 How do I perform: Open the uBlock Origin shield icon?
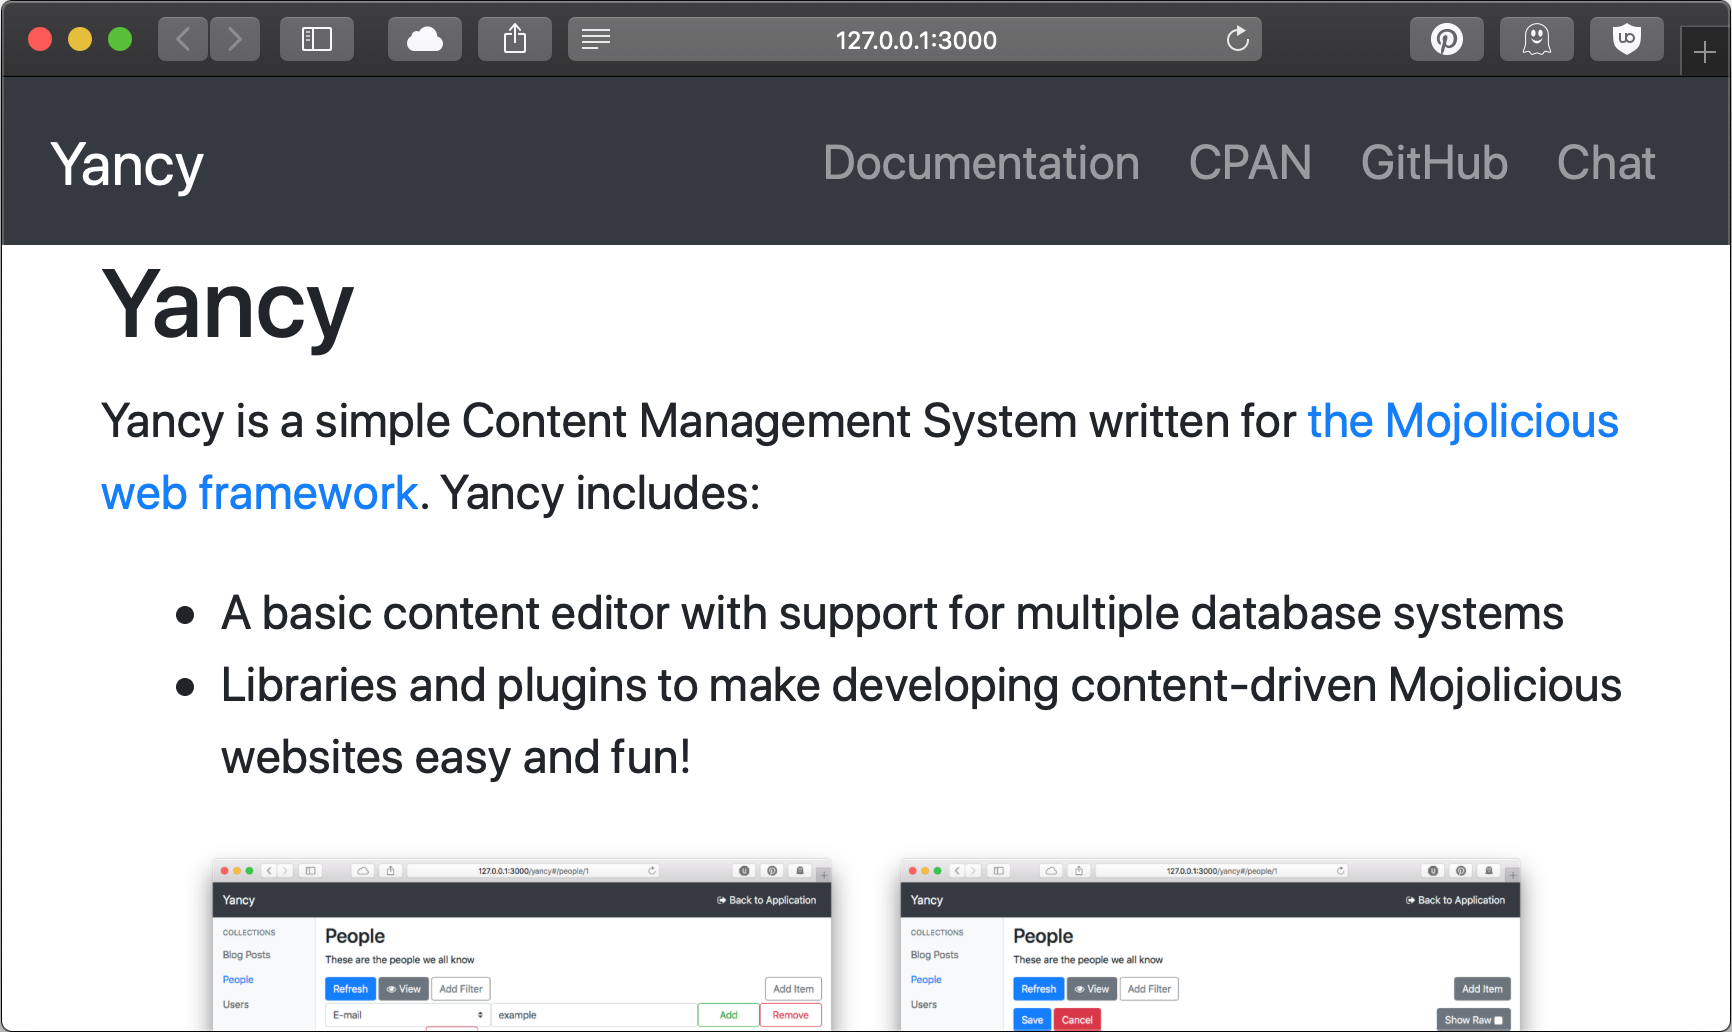(1627, 40)
